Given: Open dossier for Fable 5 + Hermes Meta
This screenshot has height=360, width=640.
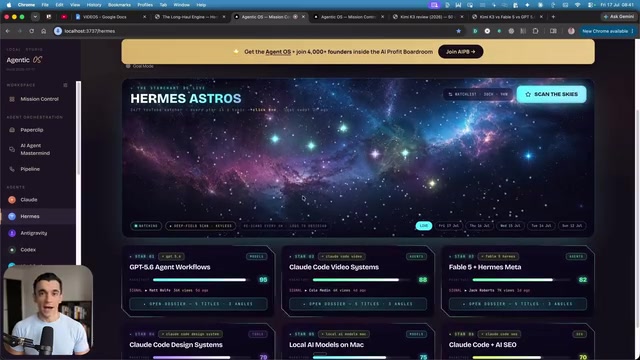Looking at the screenshot, I should (518, 304).
